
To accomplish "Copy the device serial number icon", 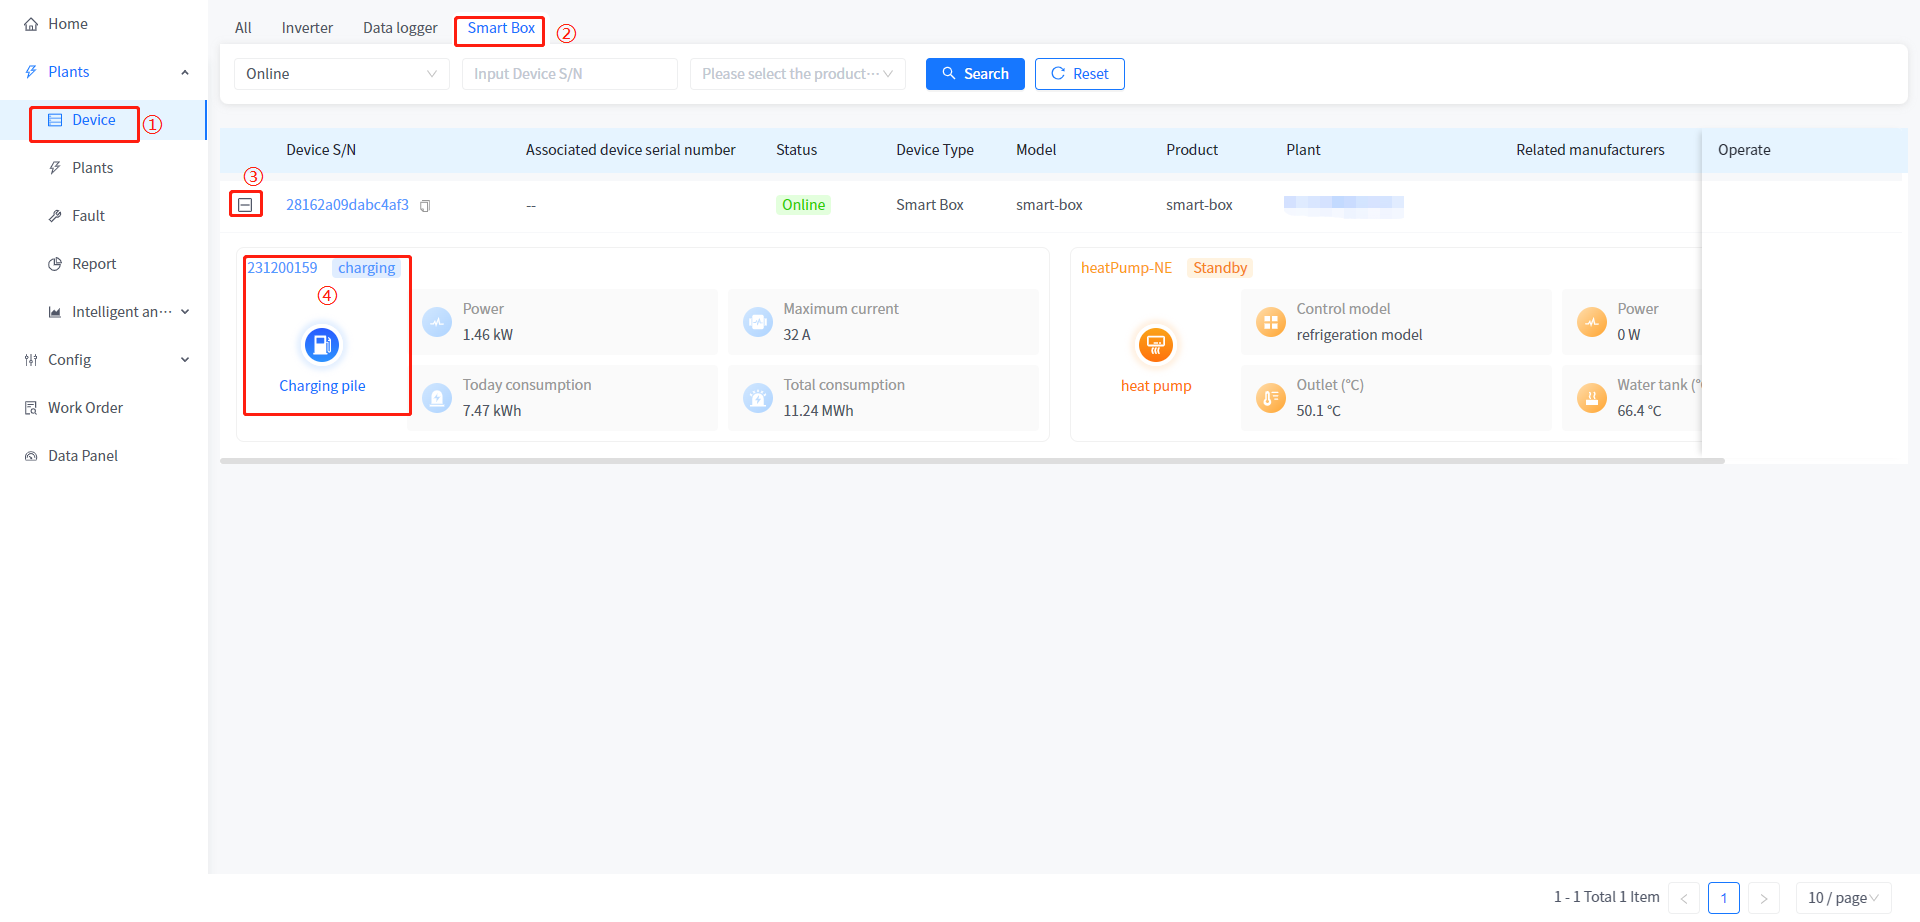I will pos(425,206).
